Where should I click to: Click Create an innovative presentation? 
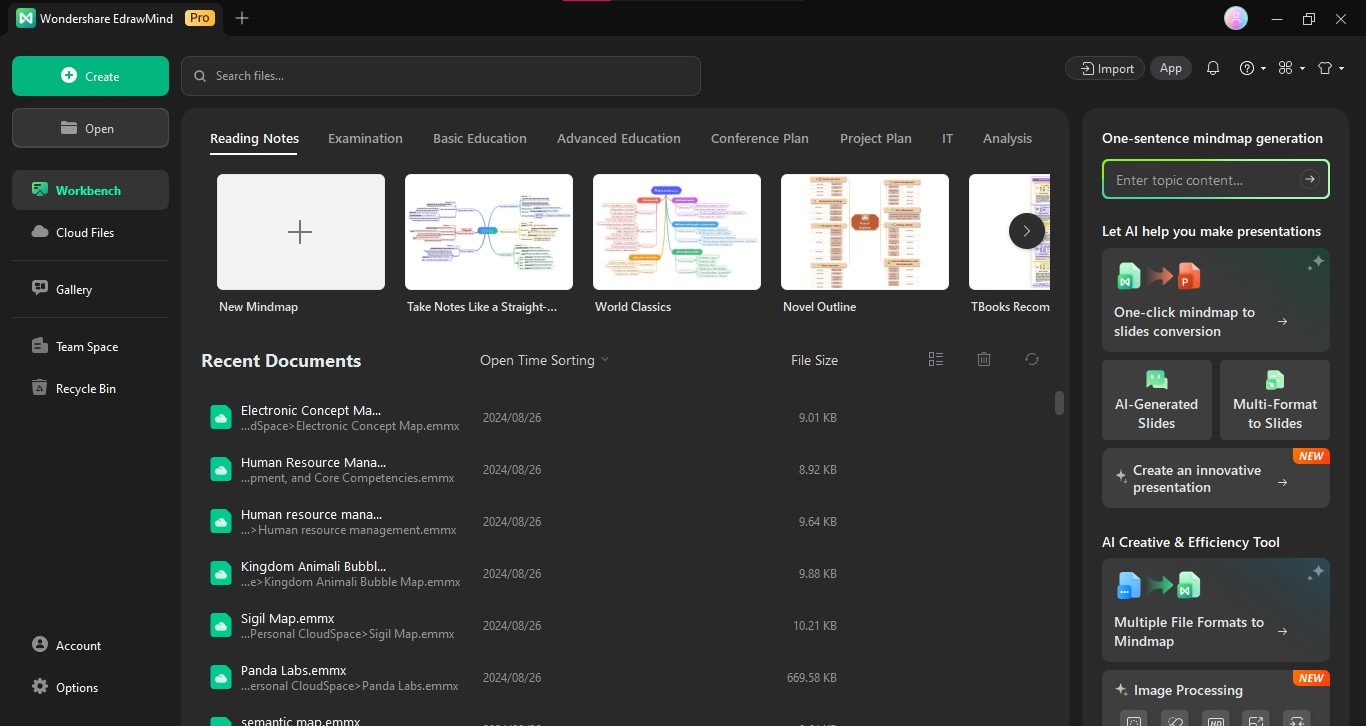(1216, 478)
